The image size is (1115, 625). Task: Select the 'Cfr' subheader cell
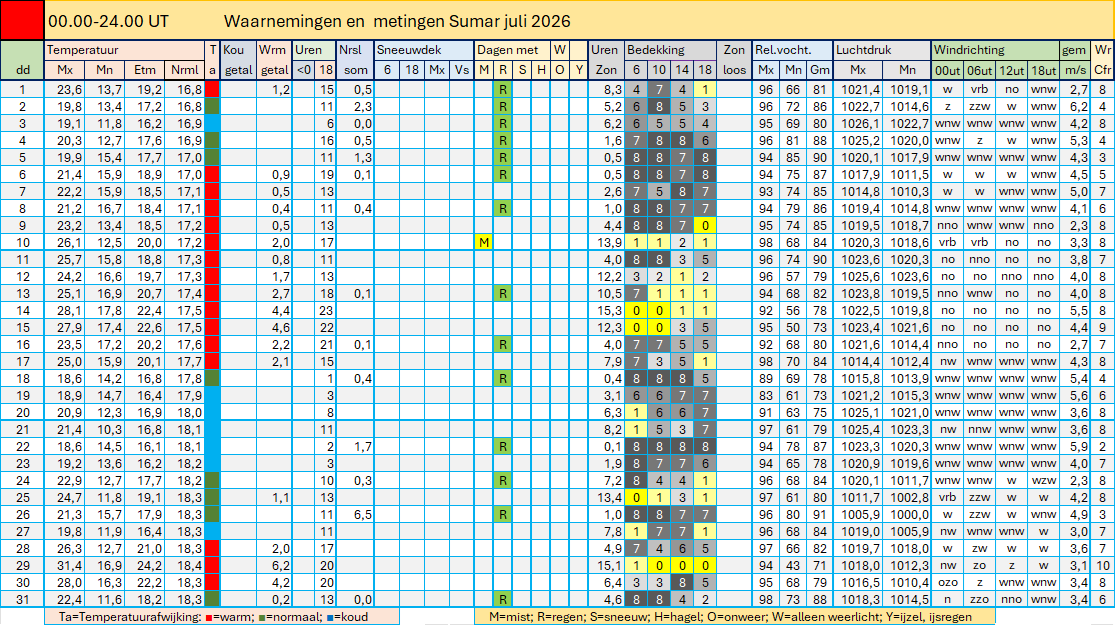click(x=1102, y=70)
